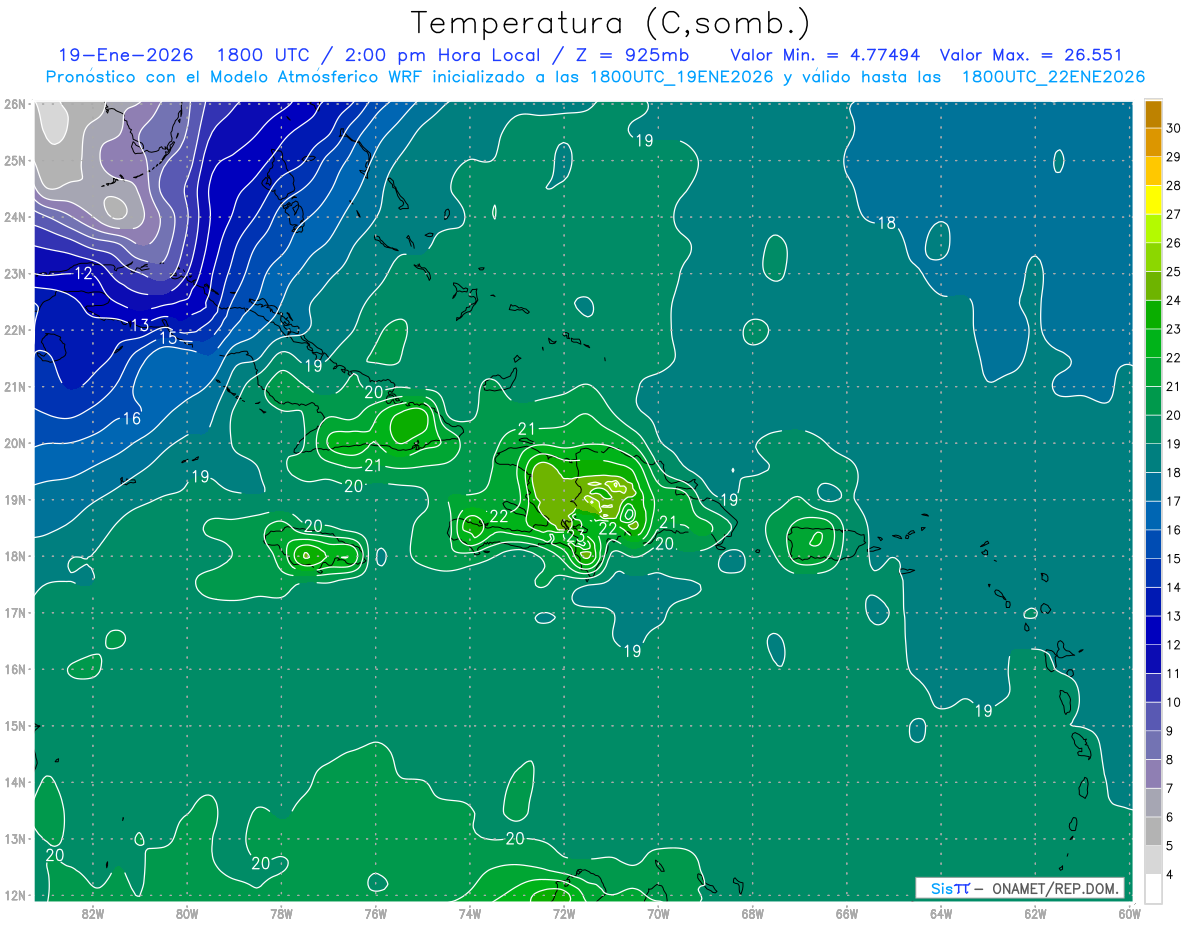The height and width of the screenshot is (927, 1200).
Task: Click the '18N' latitude axis label
Action: 15,556
